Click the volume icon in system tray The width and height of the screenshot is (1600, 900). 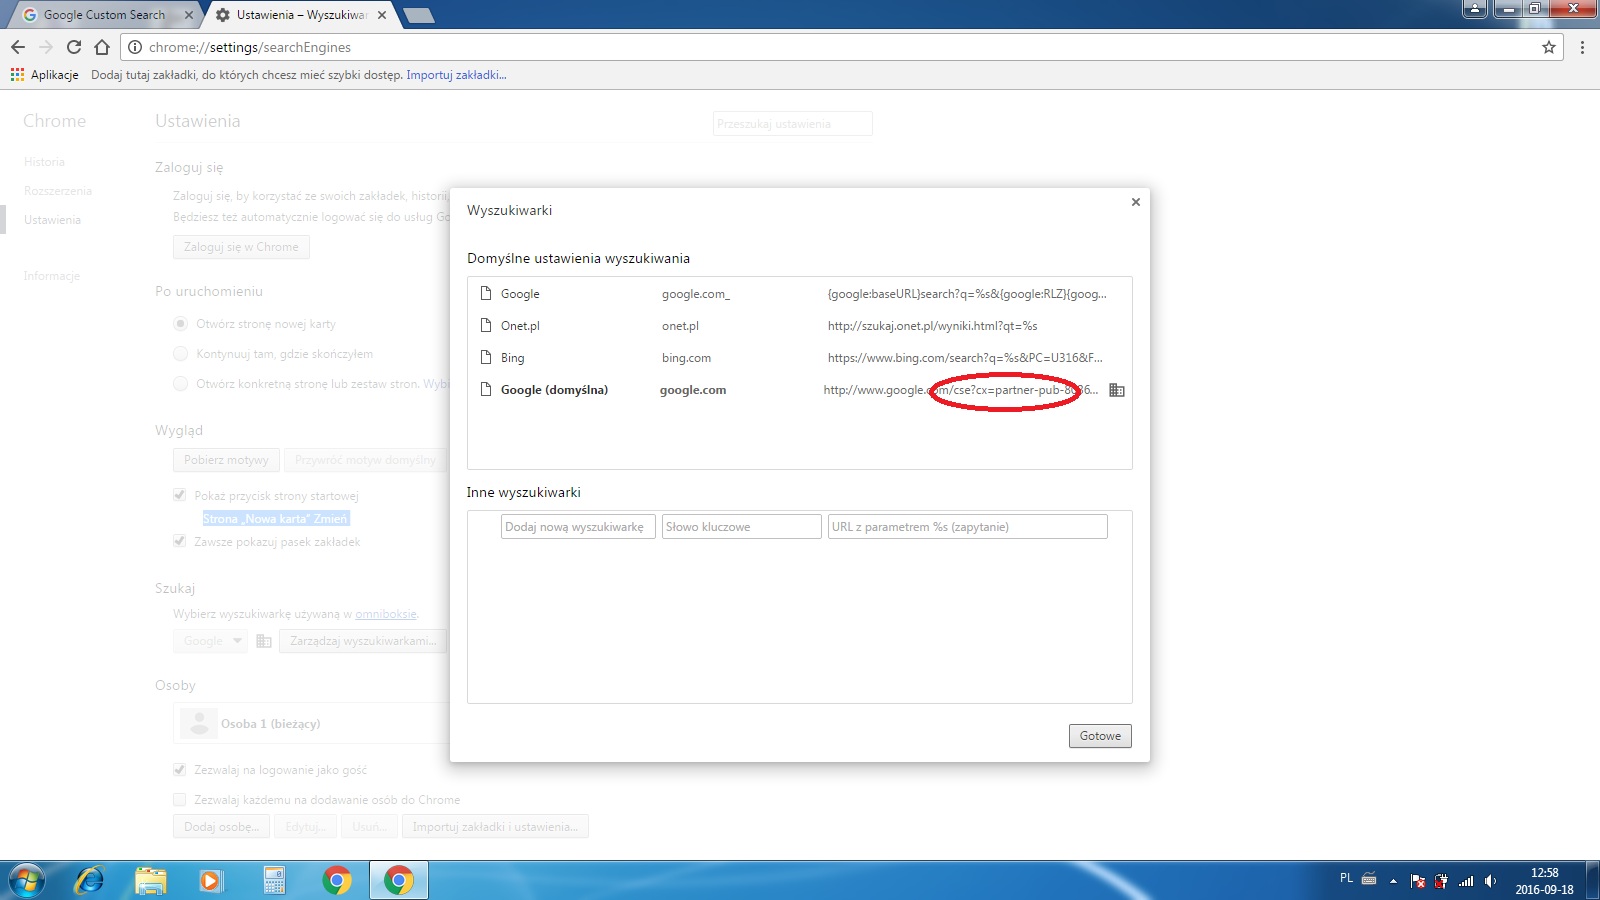[1490, 881]
